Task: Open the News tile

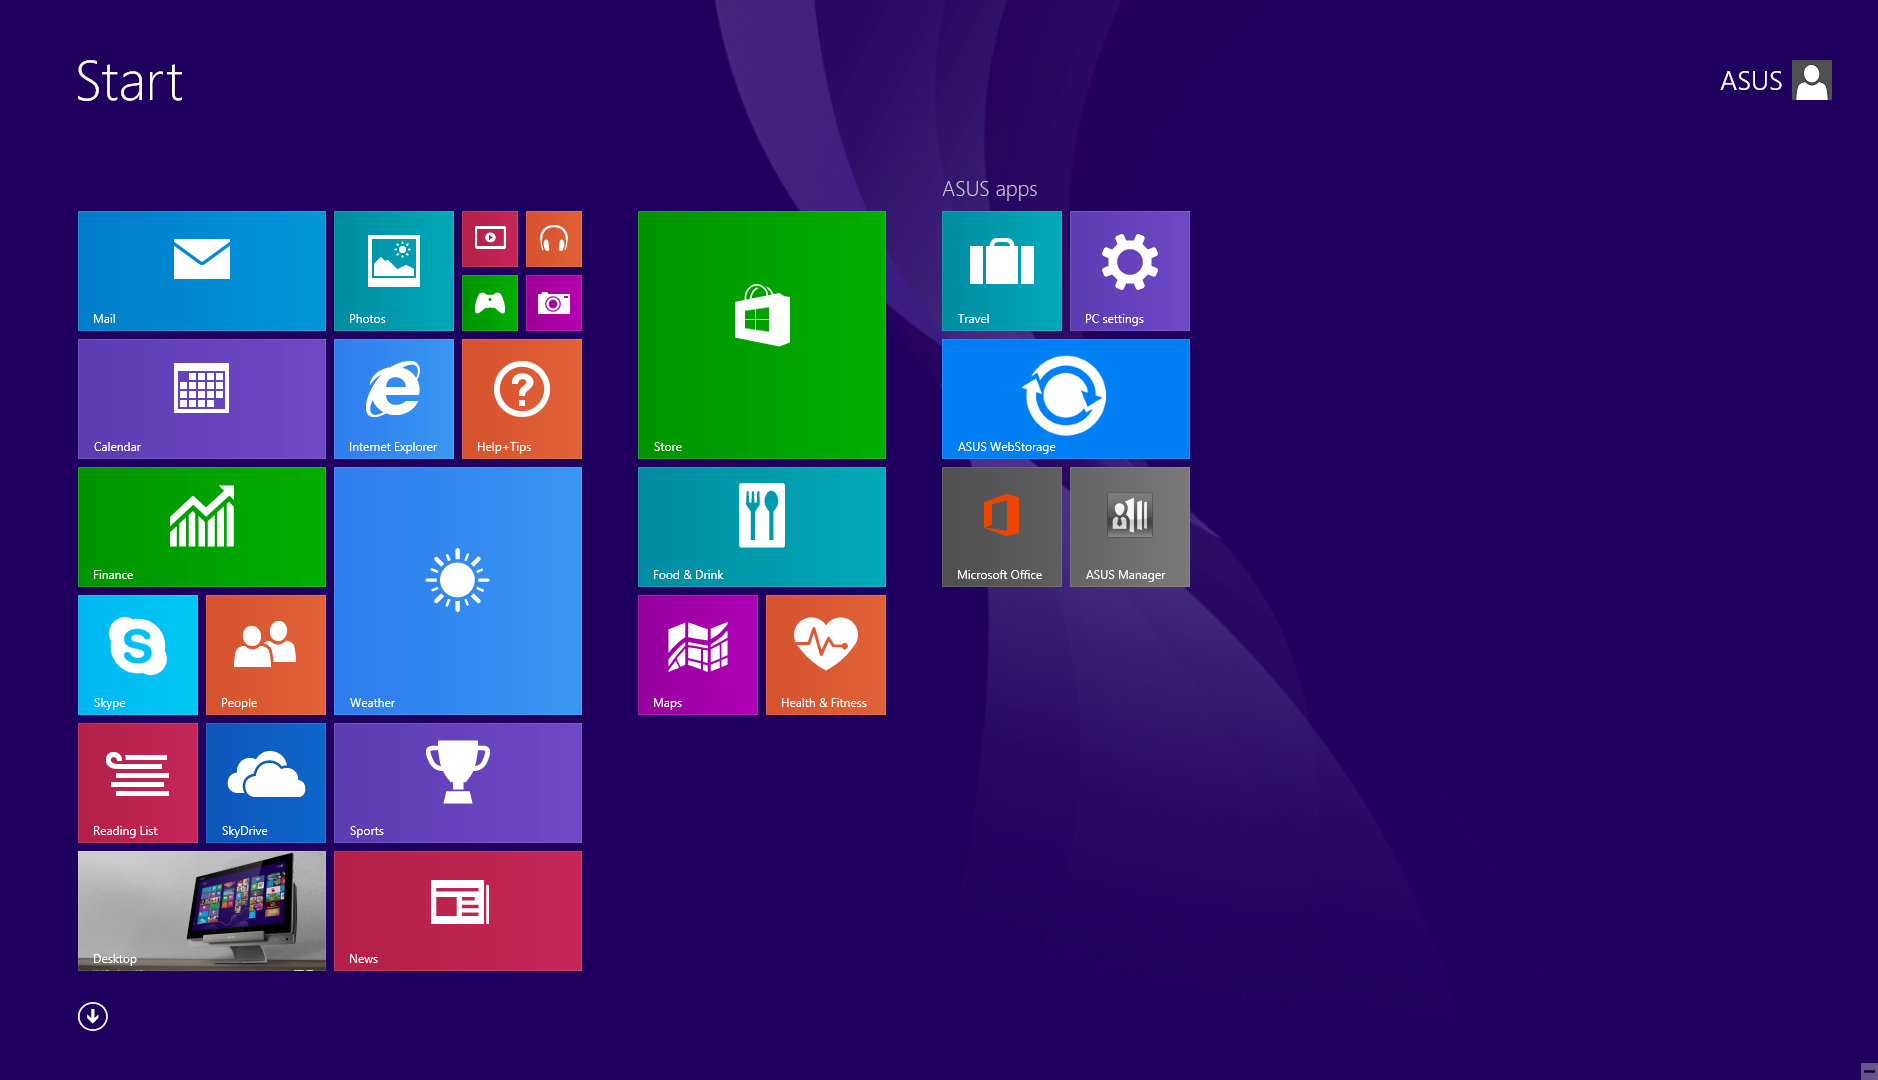Action: (x=458, y=911)
